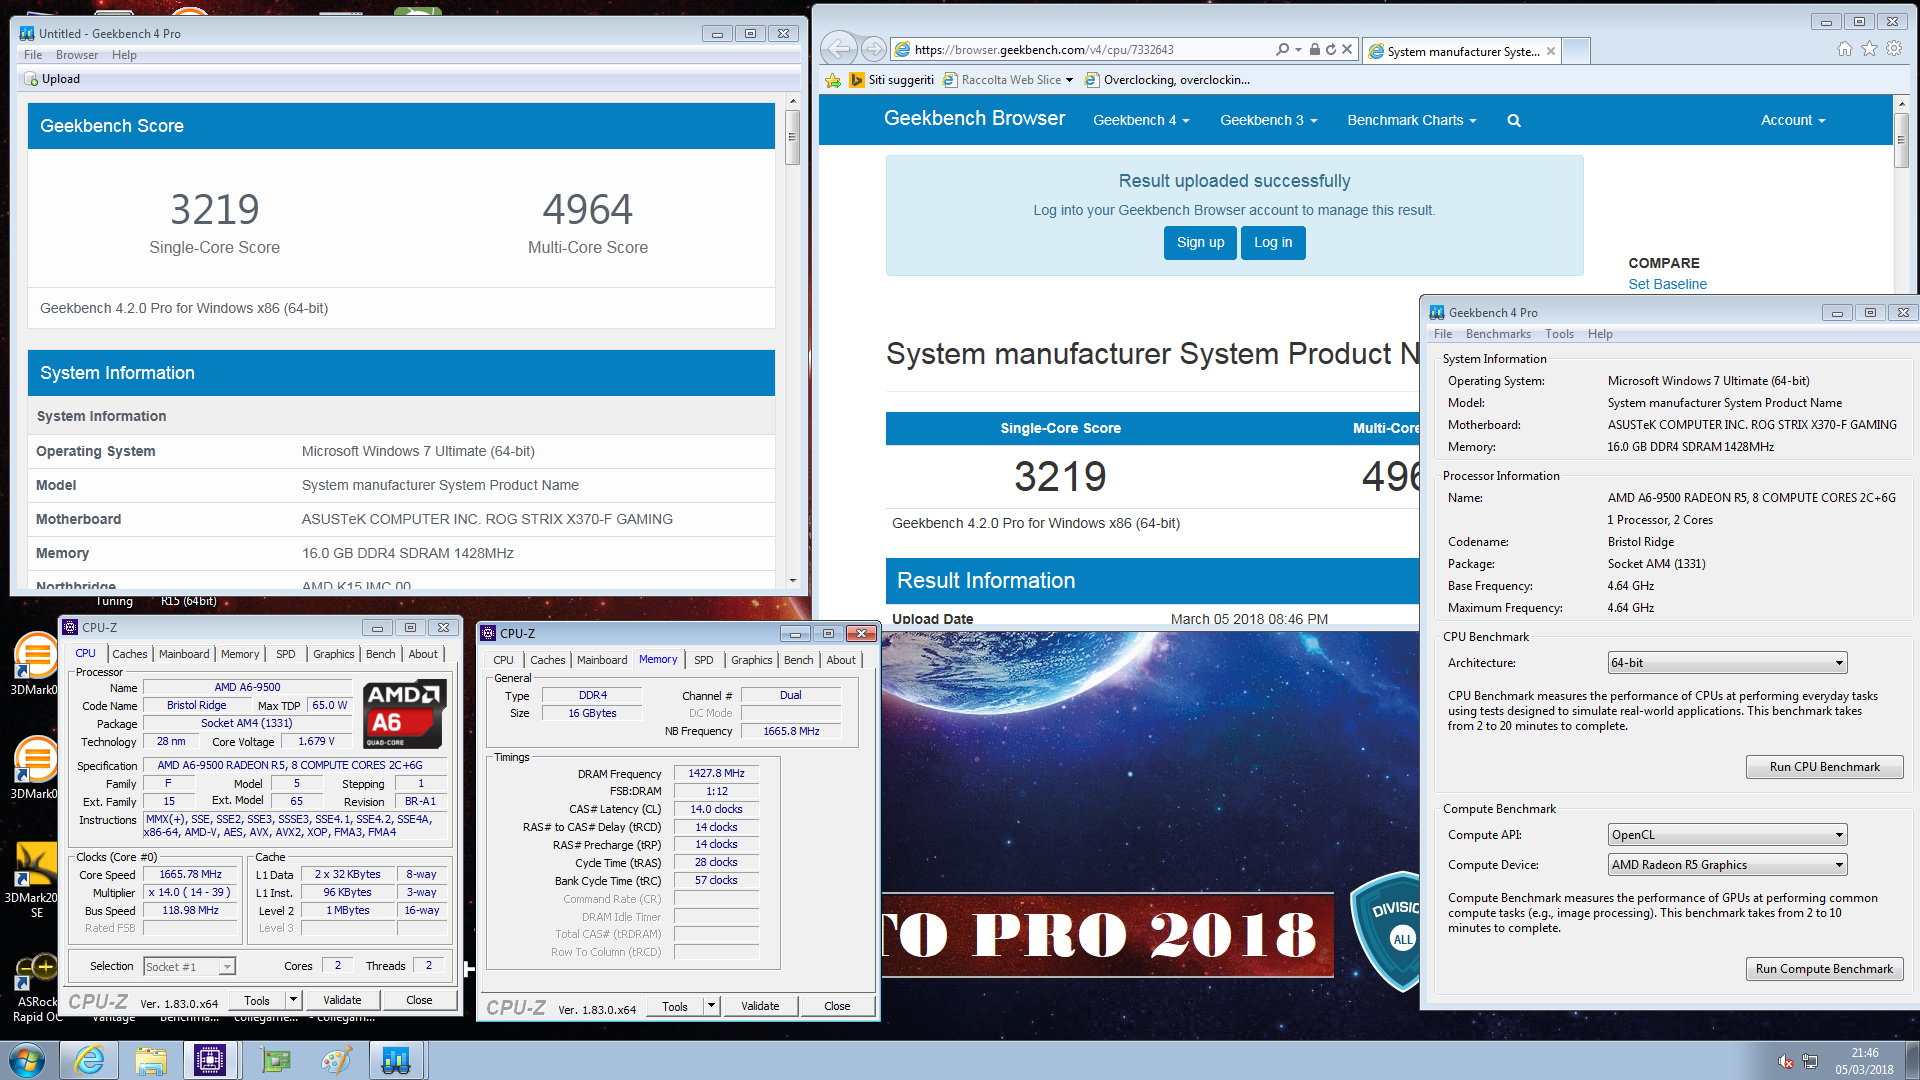
Task: Click the Windows Start orb
Action: 27,1060
